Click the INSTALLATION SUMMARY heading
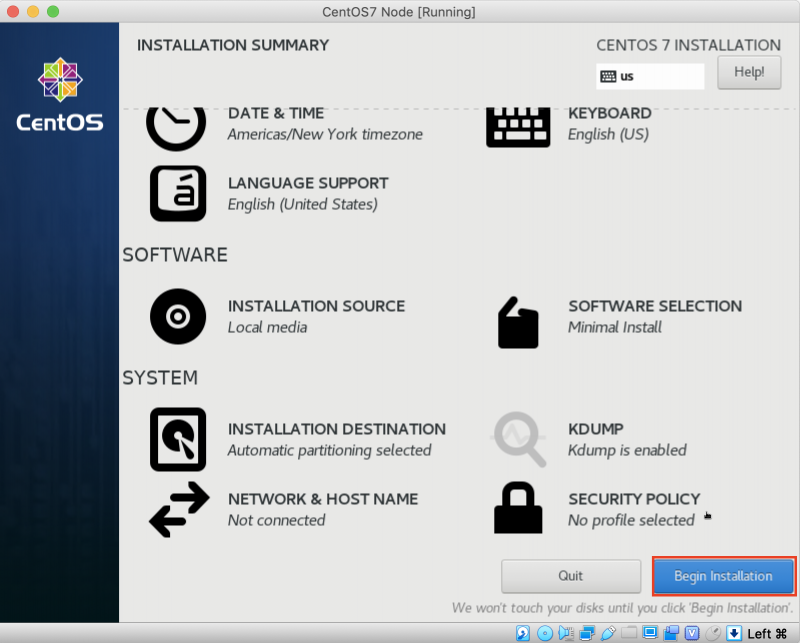This screenshot has height=643, width=800. (x=233, y=45)
